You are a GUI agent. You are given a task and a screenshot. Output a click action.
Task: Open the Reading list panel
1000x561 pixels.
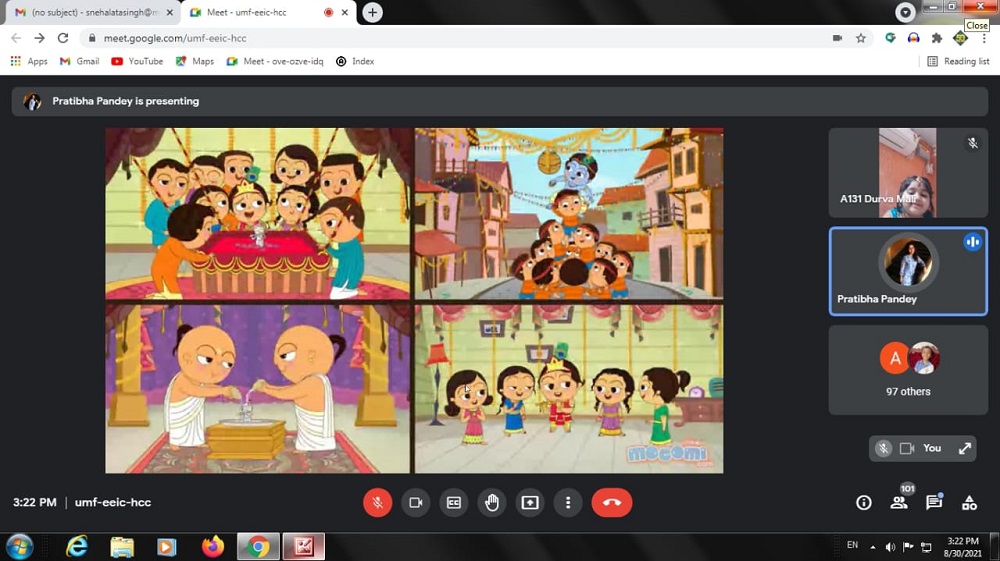(x=958, y=61)
